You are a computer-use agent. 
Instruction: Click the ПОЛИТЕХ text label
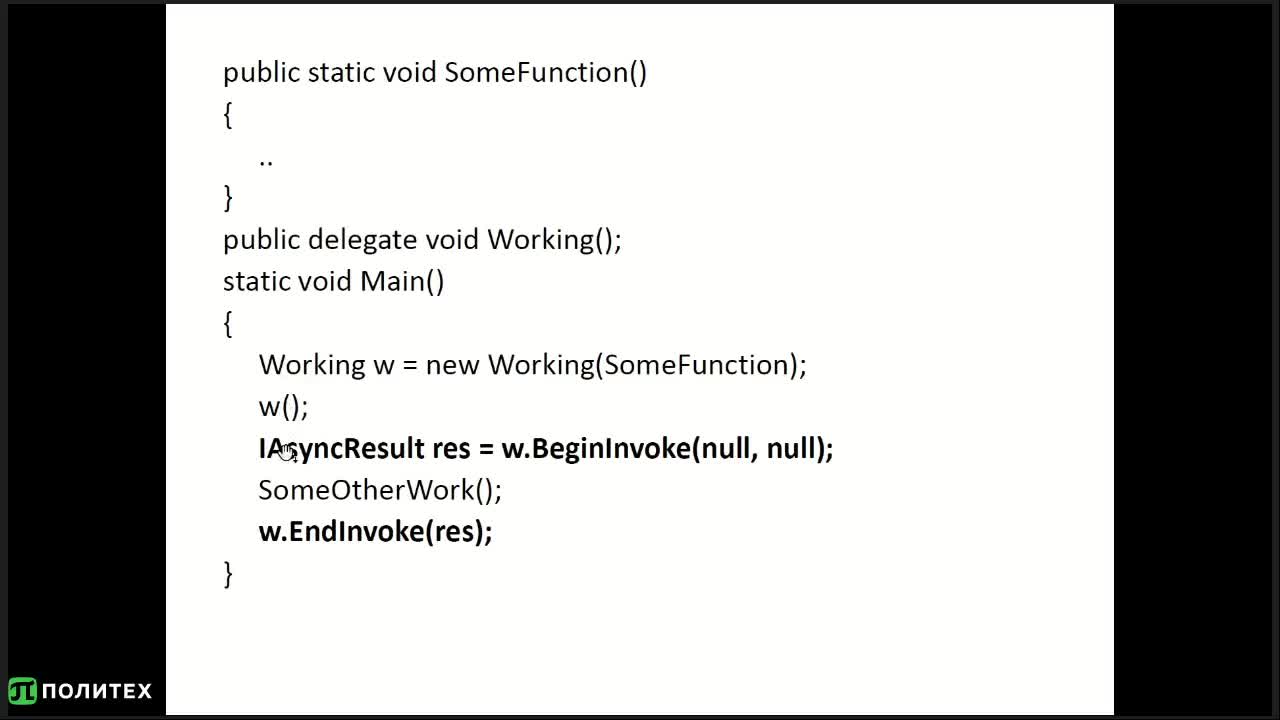point(97,691)
